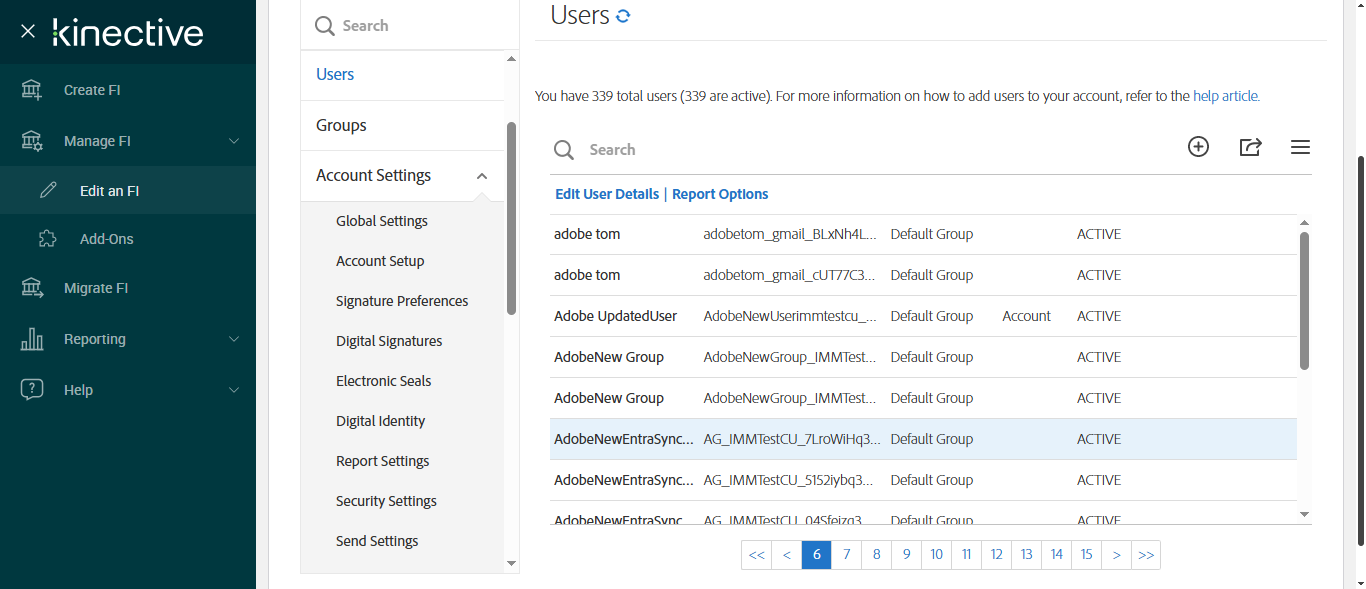Click the export users list icon
The width and height of the screenshot is (1366, 589).
tap(1250, 147)
